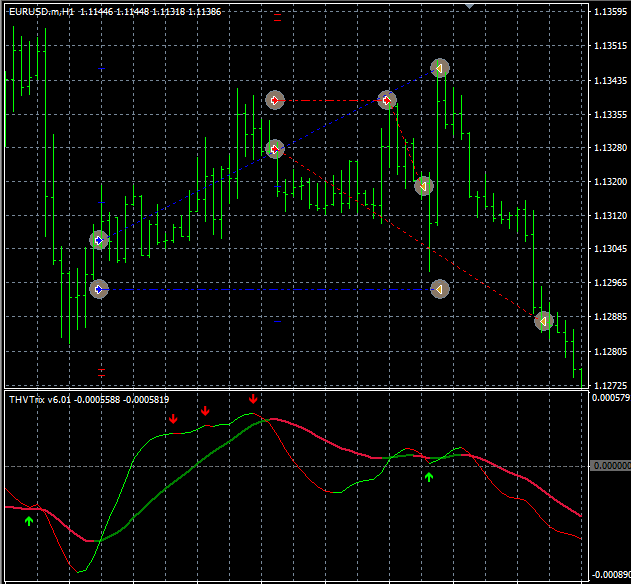Select the top-left red sell entry marker

click(x=275, y=100)
